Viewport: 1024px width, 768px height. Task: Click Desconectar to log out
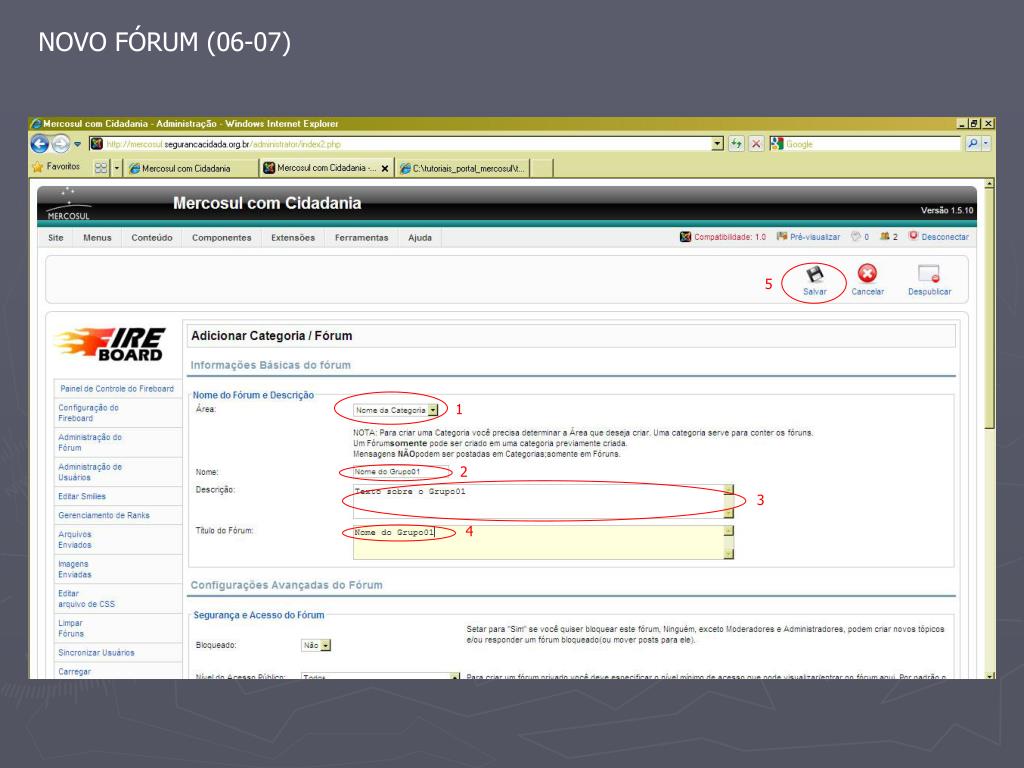click(938, 237)
